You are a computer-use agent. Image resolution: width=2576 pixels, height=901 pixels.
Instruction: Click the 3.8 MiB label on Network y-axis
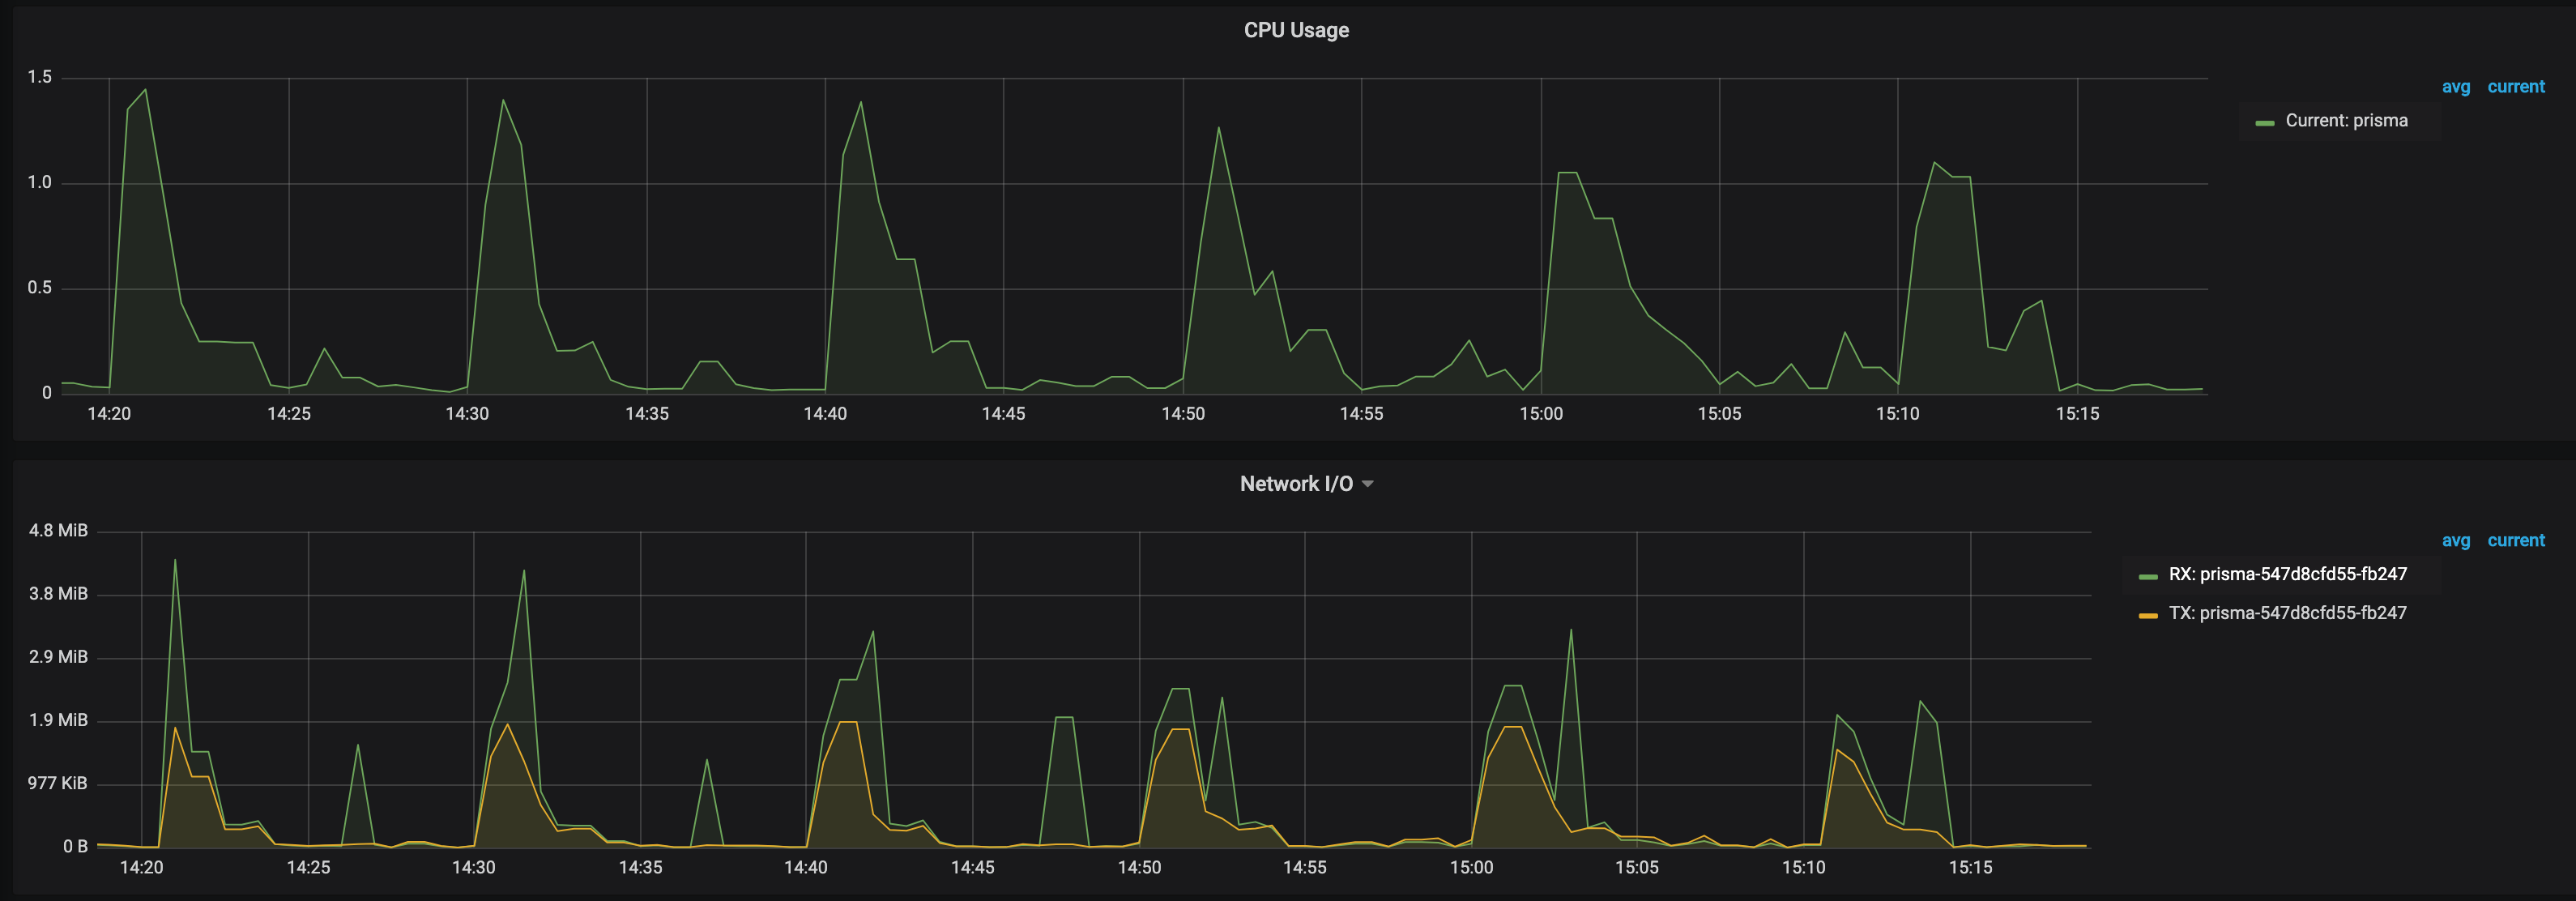pyautogui.click(x=58, y=594)
